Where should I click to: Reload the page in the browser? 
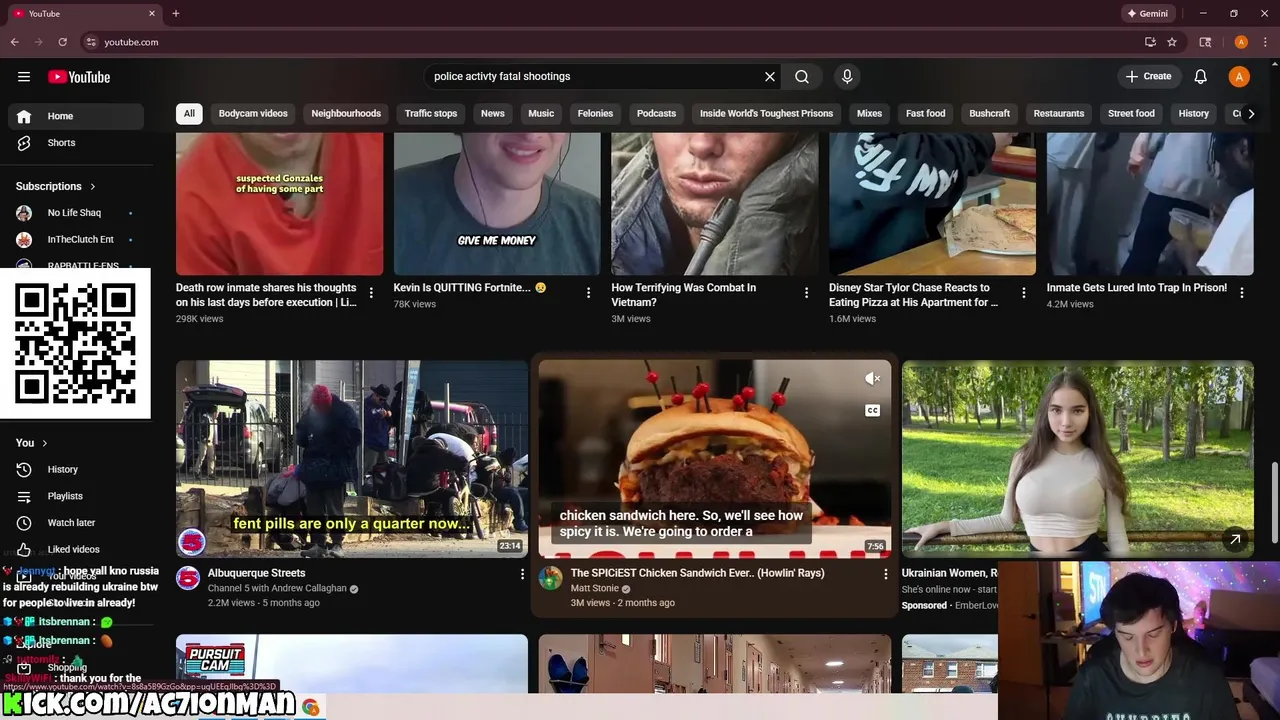click(62, 42)
